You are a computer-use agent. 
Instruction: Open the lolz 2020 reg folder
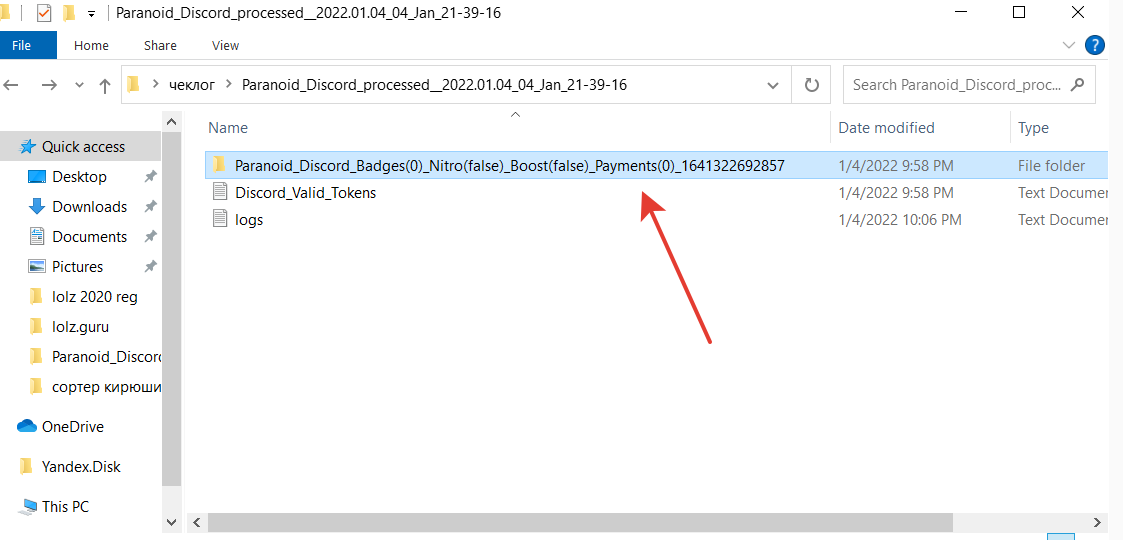[x=94, y=296]
